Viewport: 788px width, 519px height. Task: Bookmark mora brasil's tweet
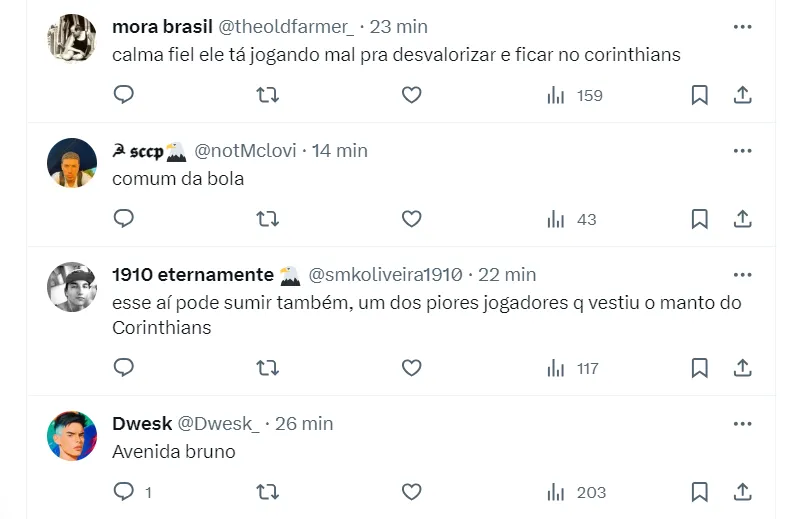[700, 95]
